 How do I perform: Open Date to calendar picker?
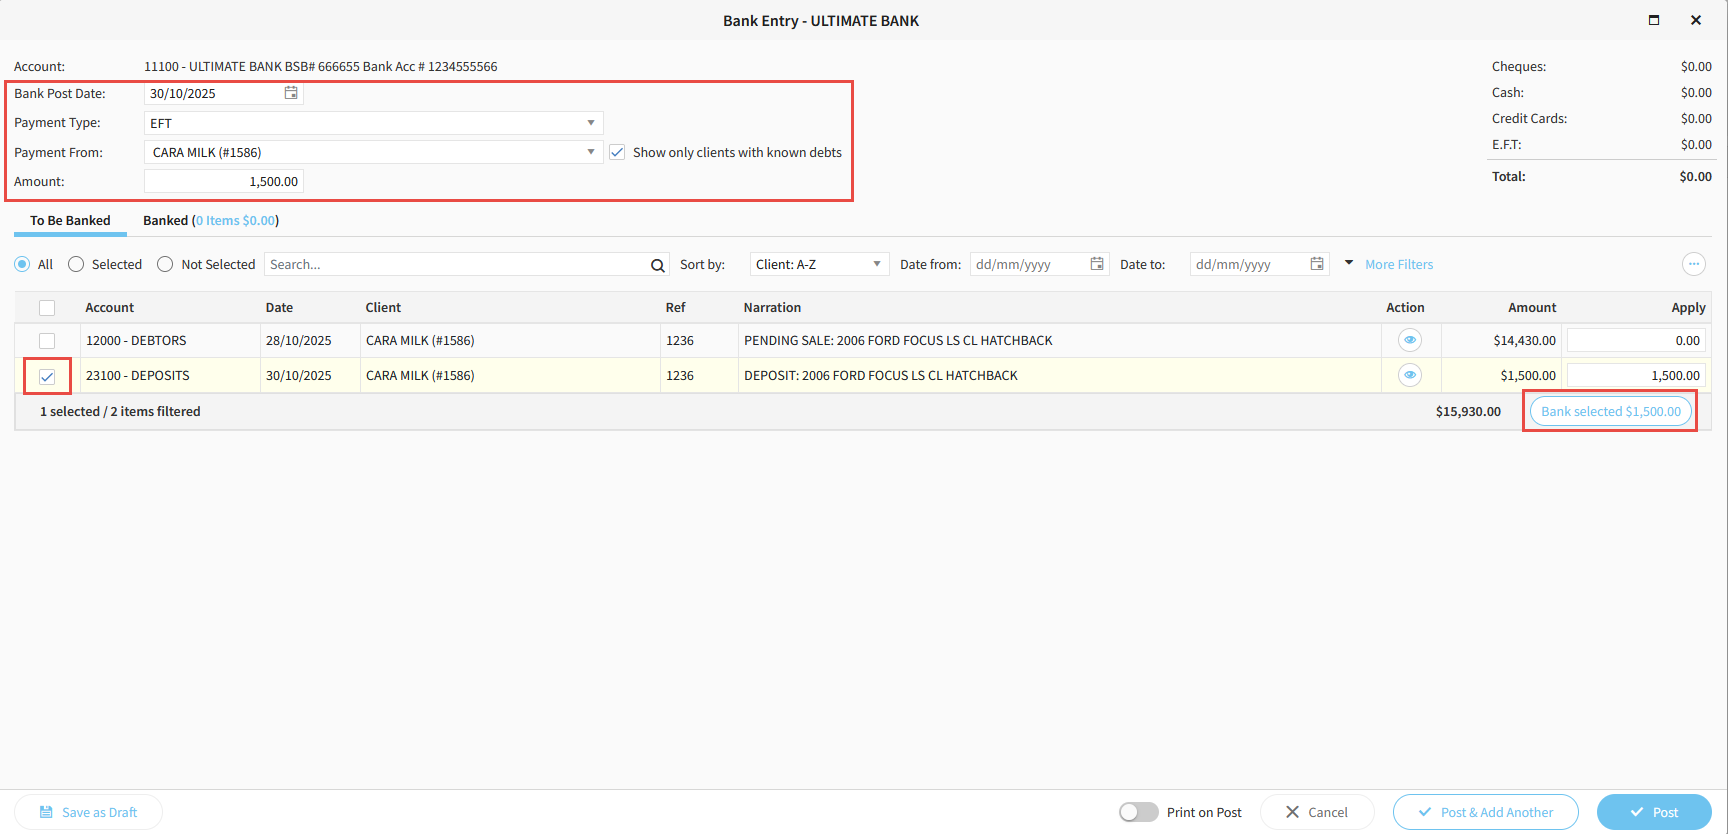coord(1317,264)
